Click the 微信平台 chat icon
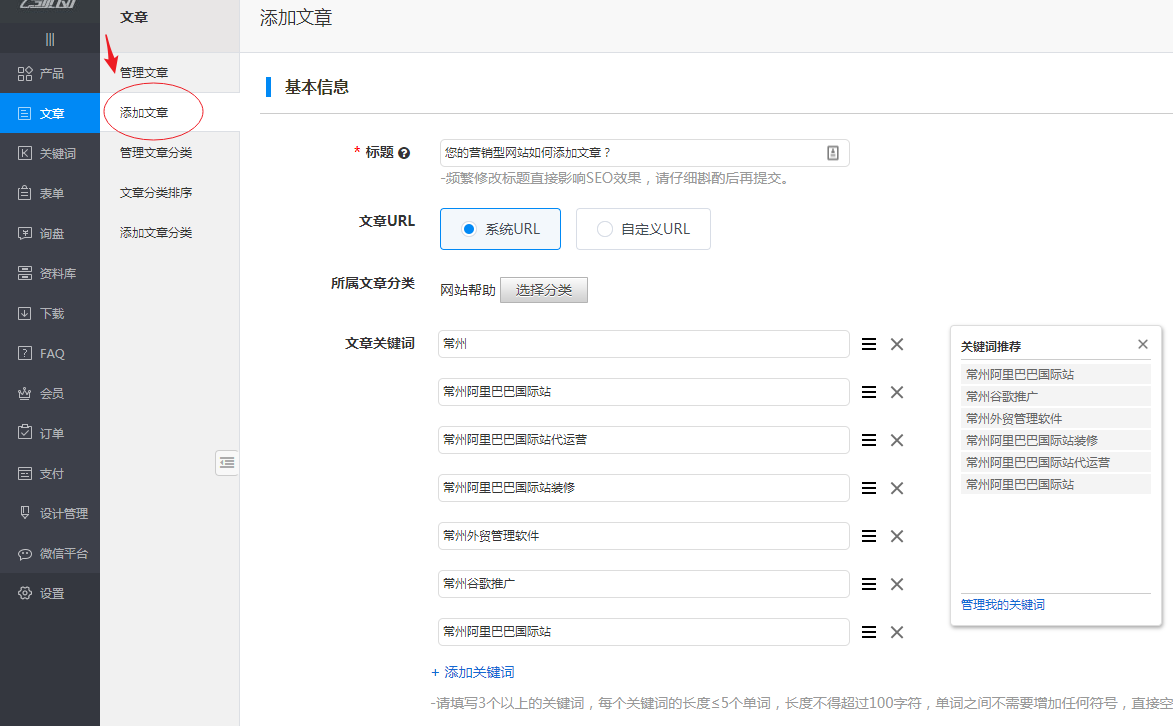The width and height of the screenshot is (1173, 726). (x=25, y=553)
